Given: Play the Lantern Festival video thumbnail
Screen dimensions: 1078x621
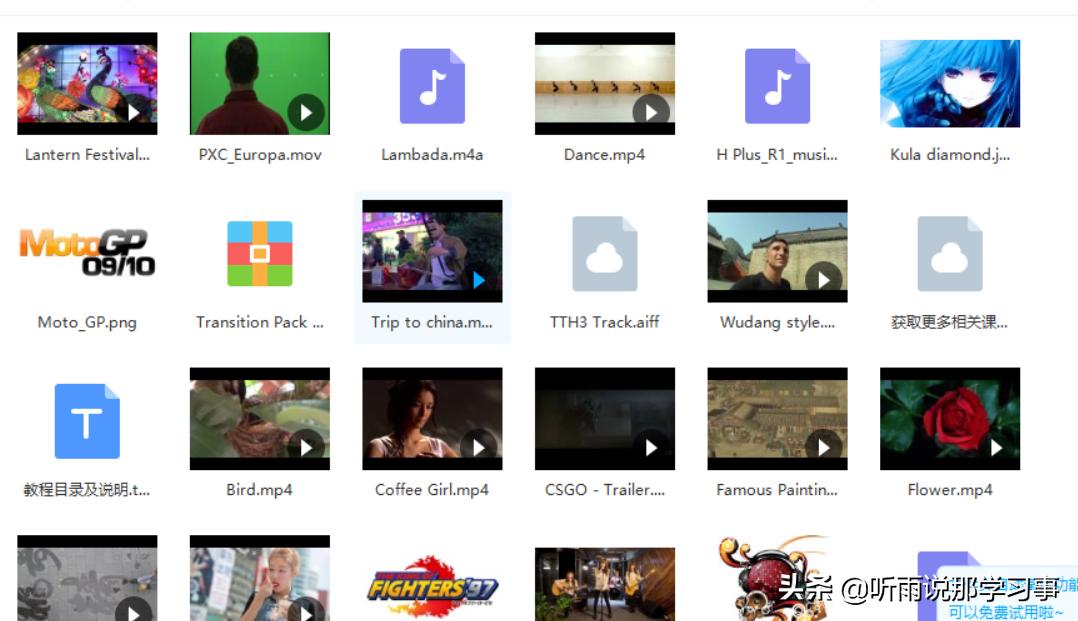Looking at the screenshot, I should [87, 83].
